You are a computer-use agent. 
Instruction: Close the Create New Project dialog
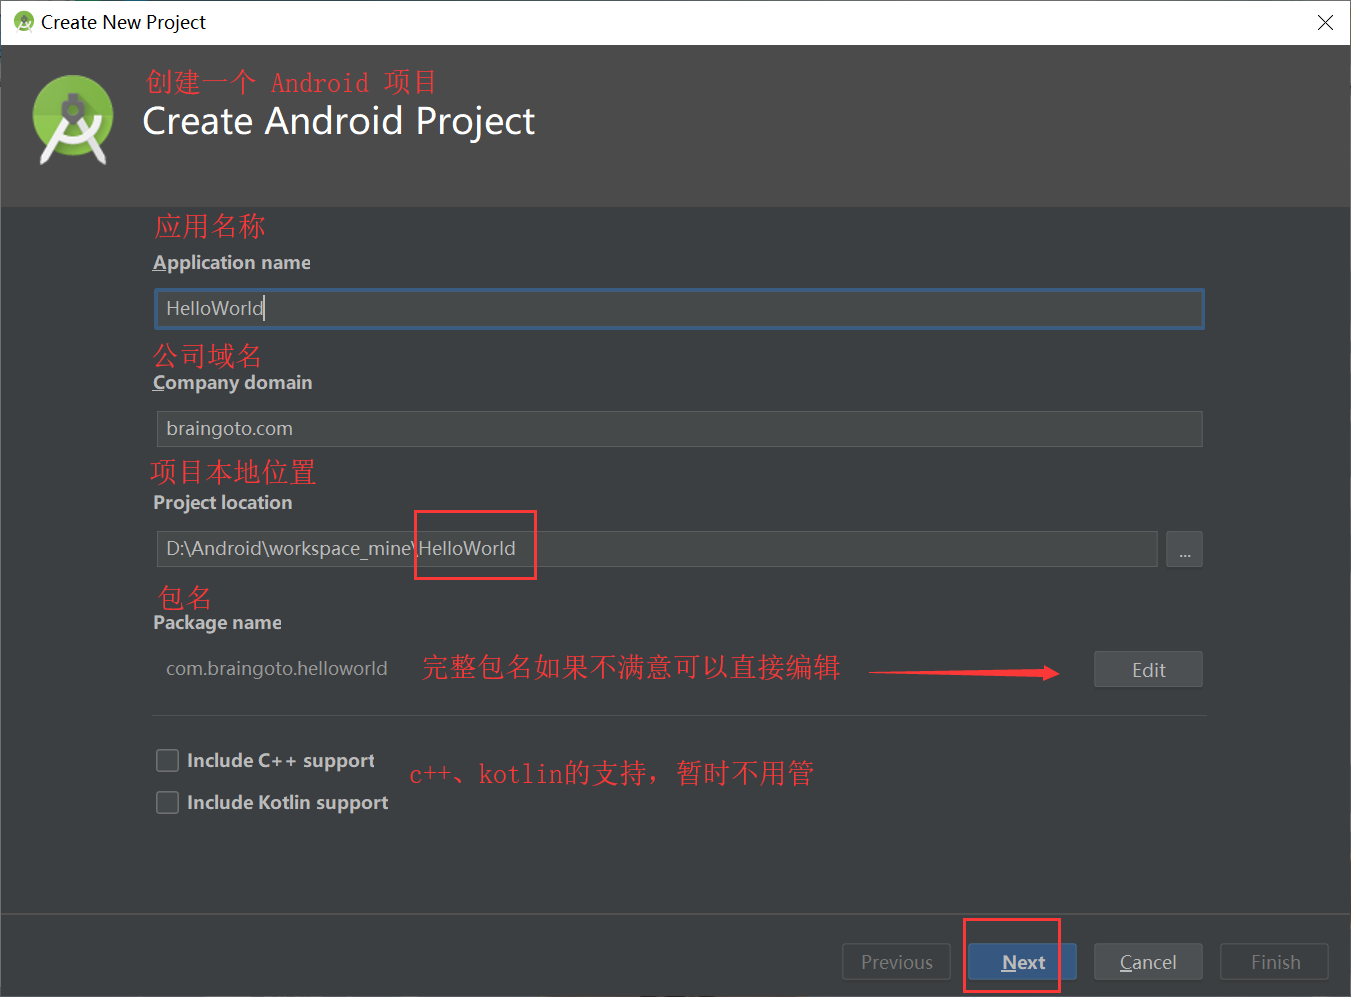tap(1325, 21)
